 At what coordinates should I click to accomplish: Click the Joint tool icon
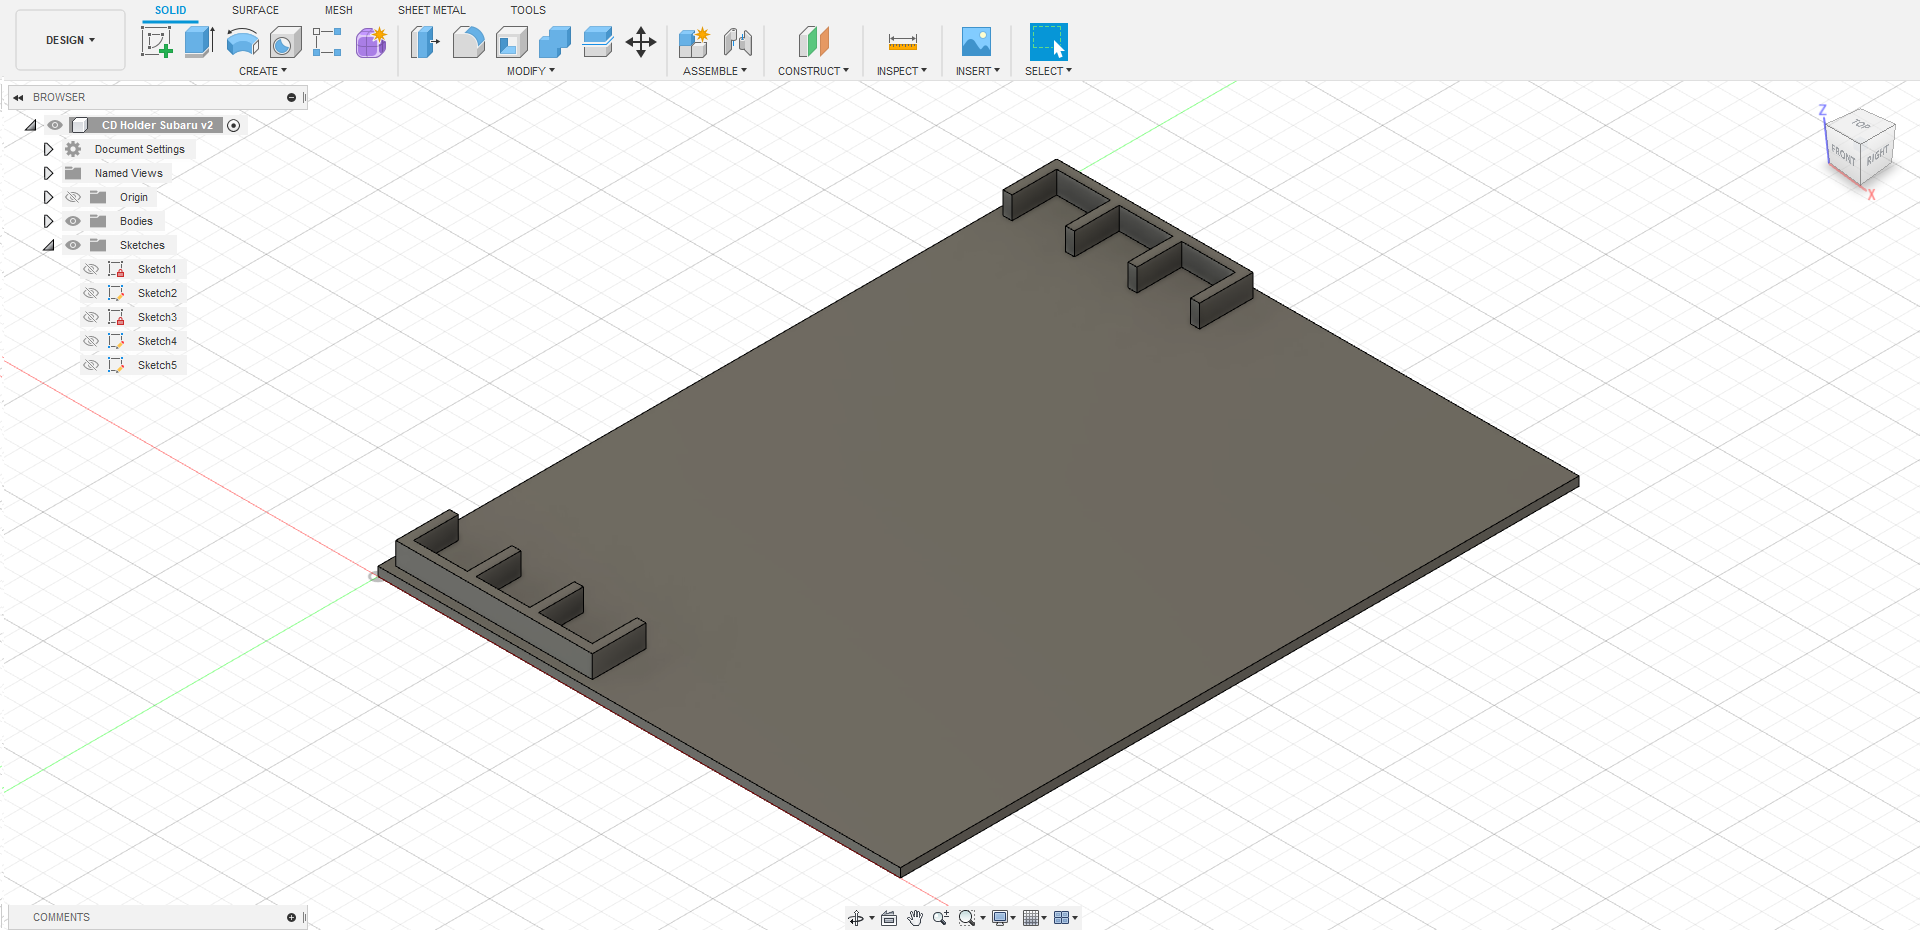coord(737,42)
